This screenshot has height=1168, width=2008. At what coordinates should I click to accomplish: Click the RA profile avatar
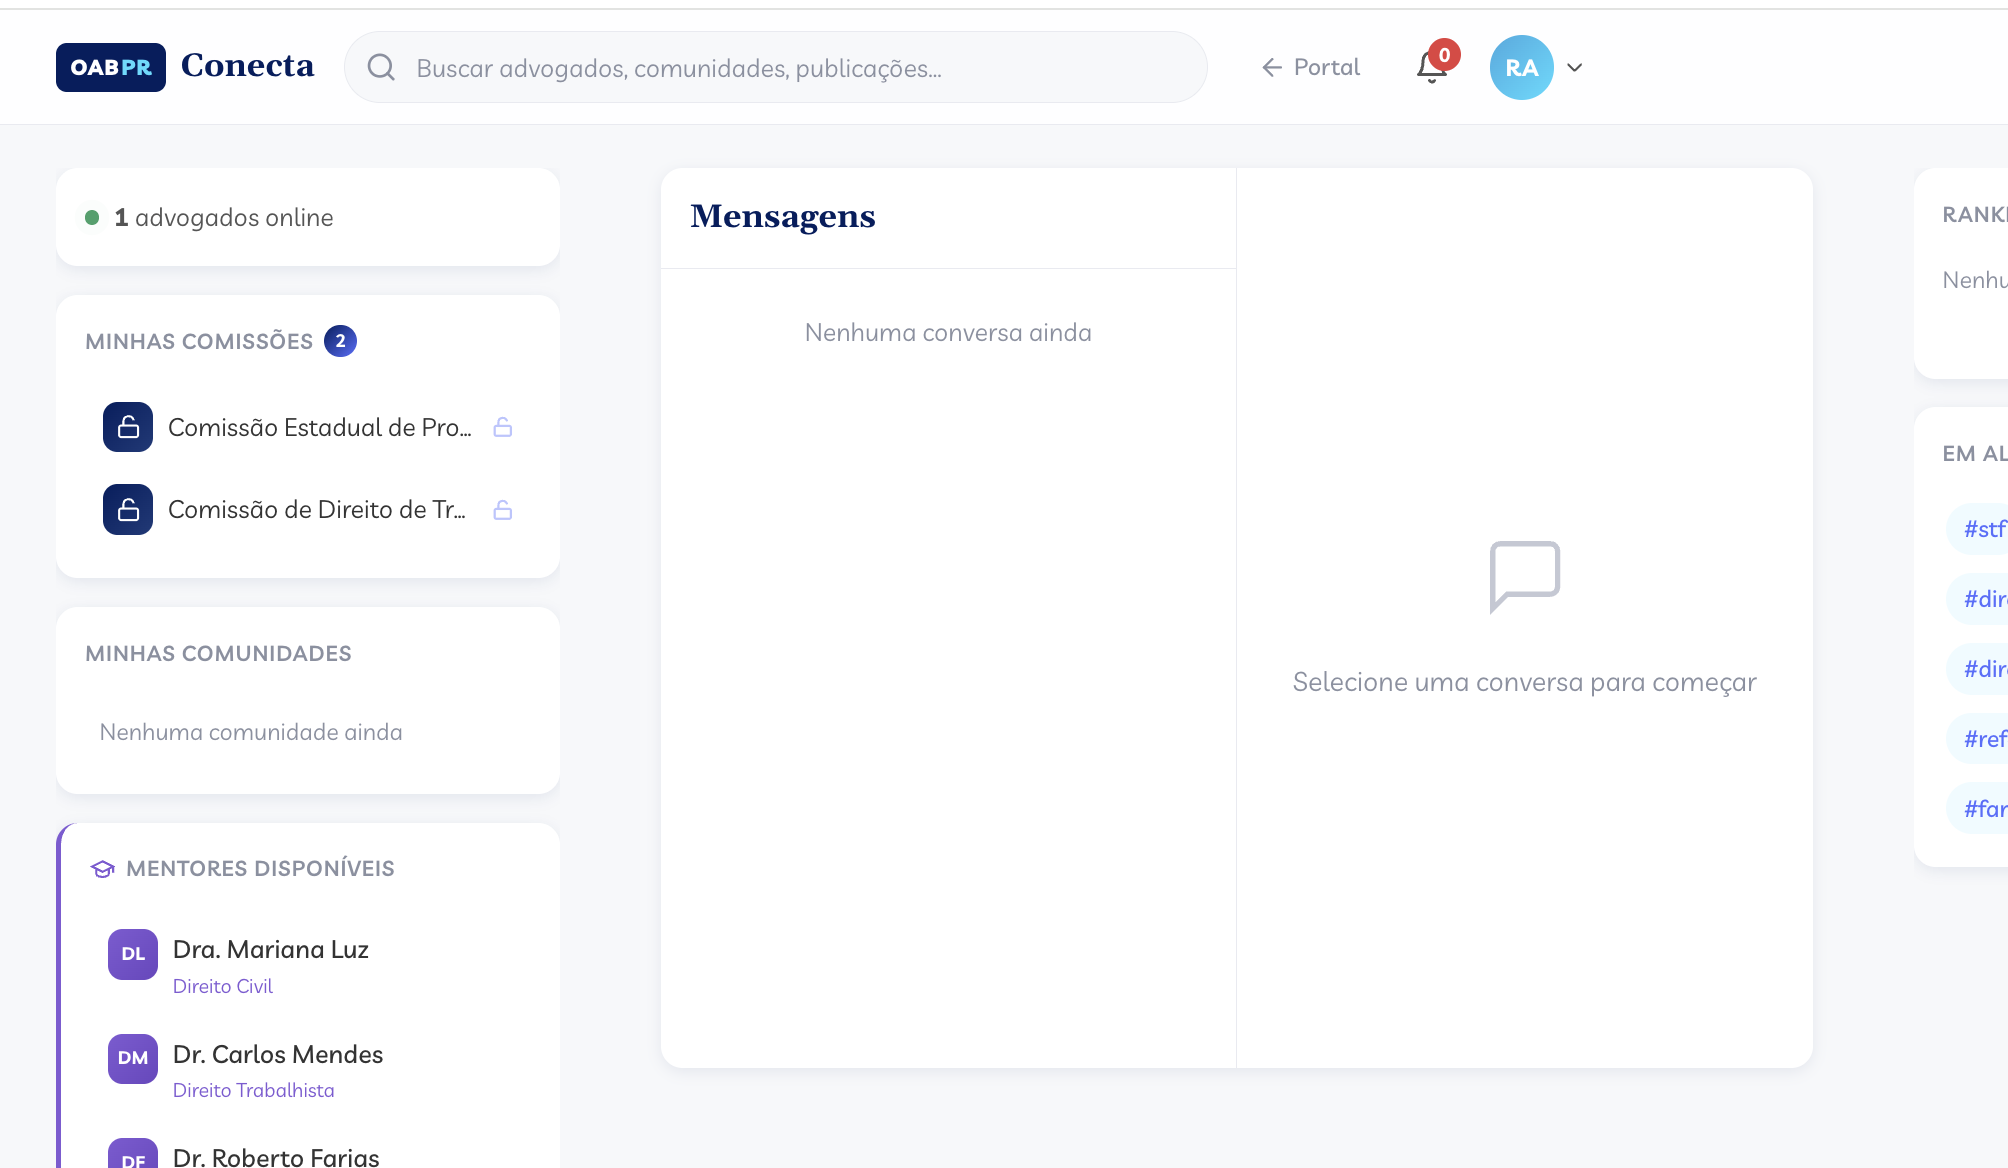[1521, 67]
